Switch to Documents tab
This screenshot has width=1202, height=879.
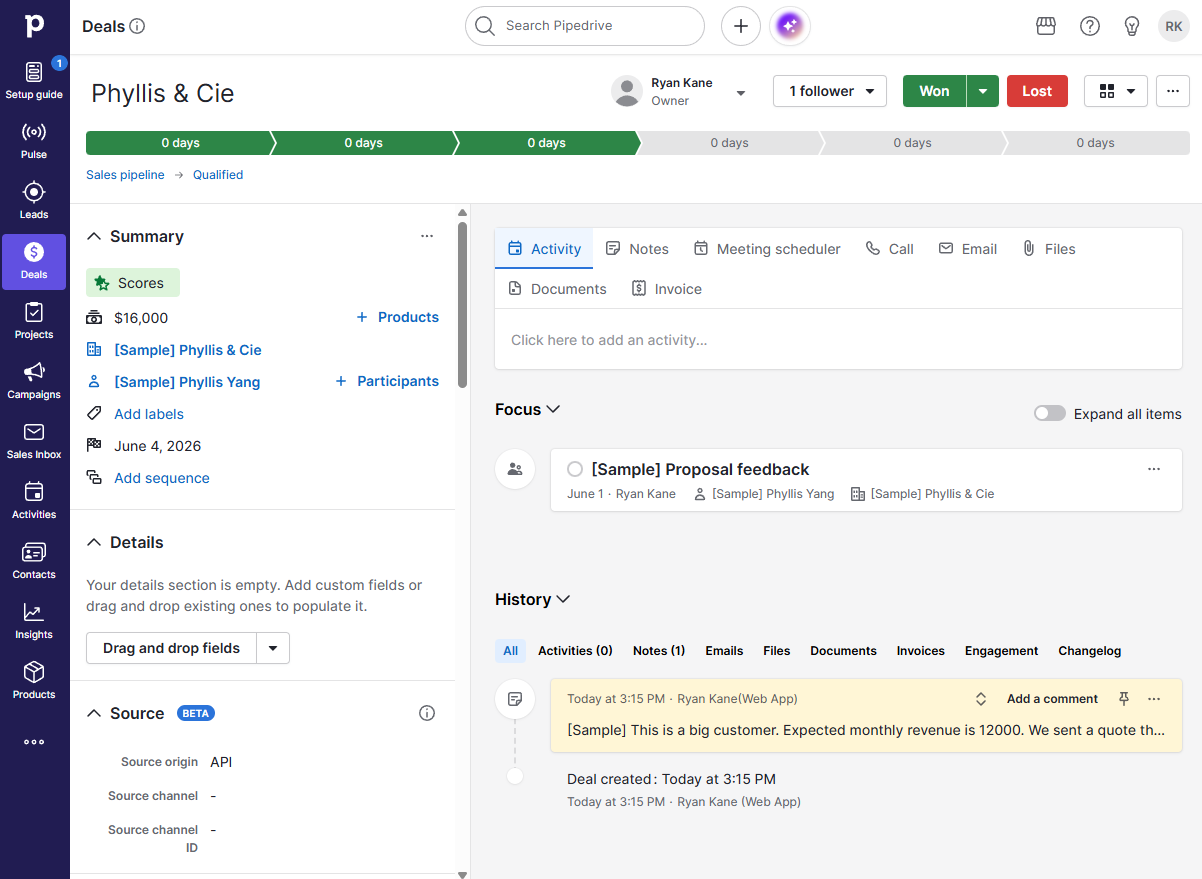(557, 289)
